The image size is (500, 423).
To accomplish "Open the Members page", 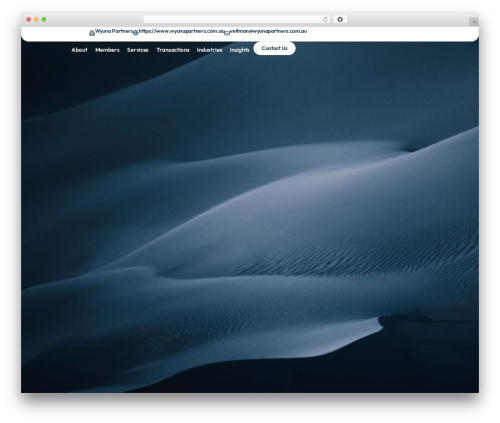I will click(107, 50).
